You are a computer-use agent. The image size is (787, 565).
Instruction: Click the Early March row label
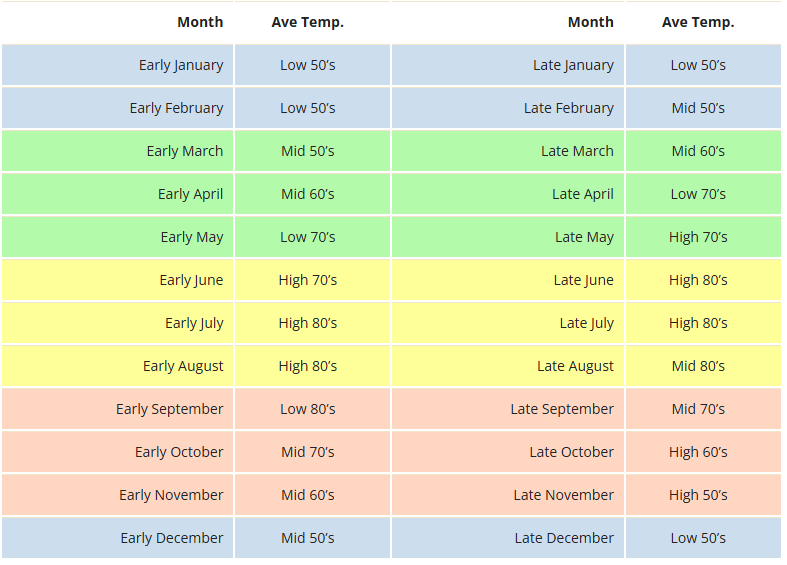[117, 151]
